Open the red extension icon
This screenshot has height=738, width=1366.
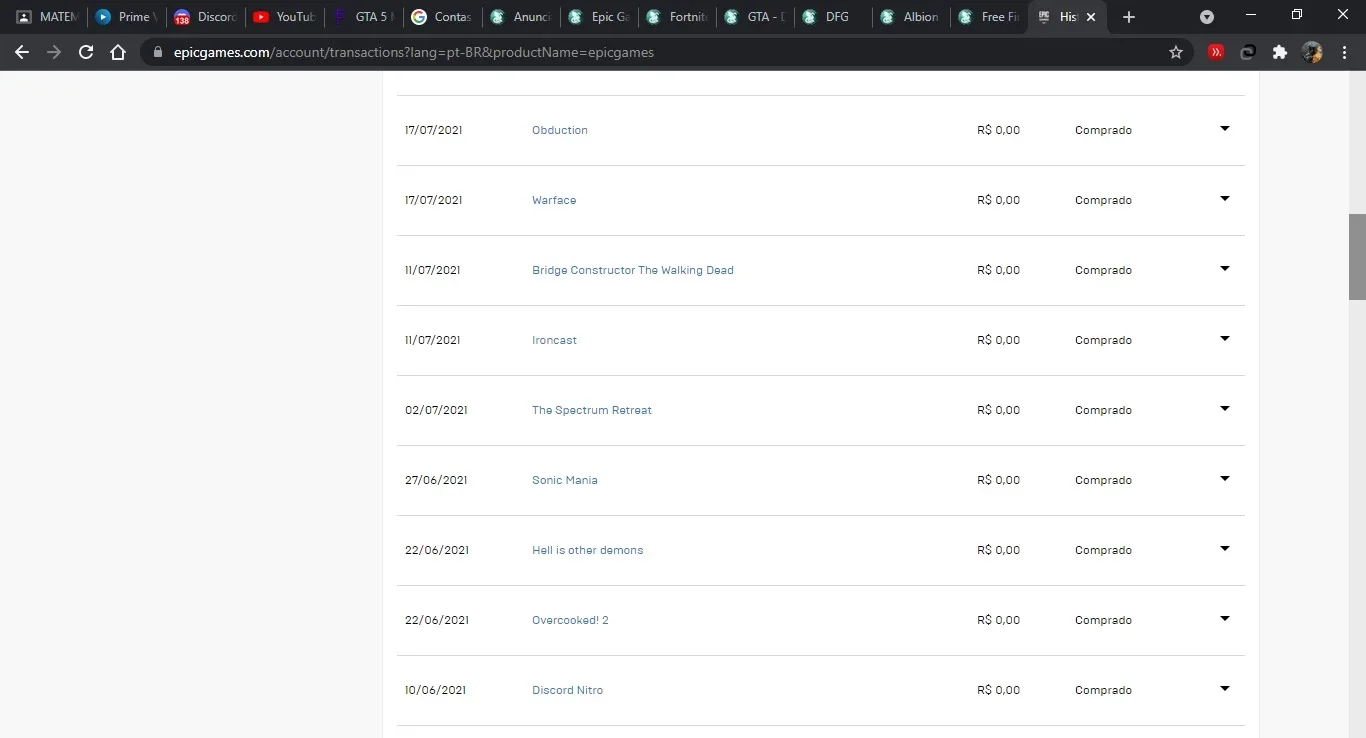pyautogui.click(x=1216, y=52)
